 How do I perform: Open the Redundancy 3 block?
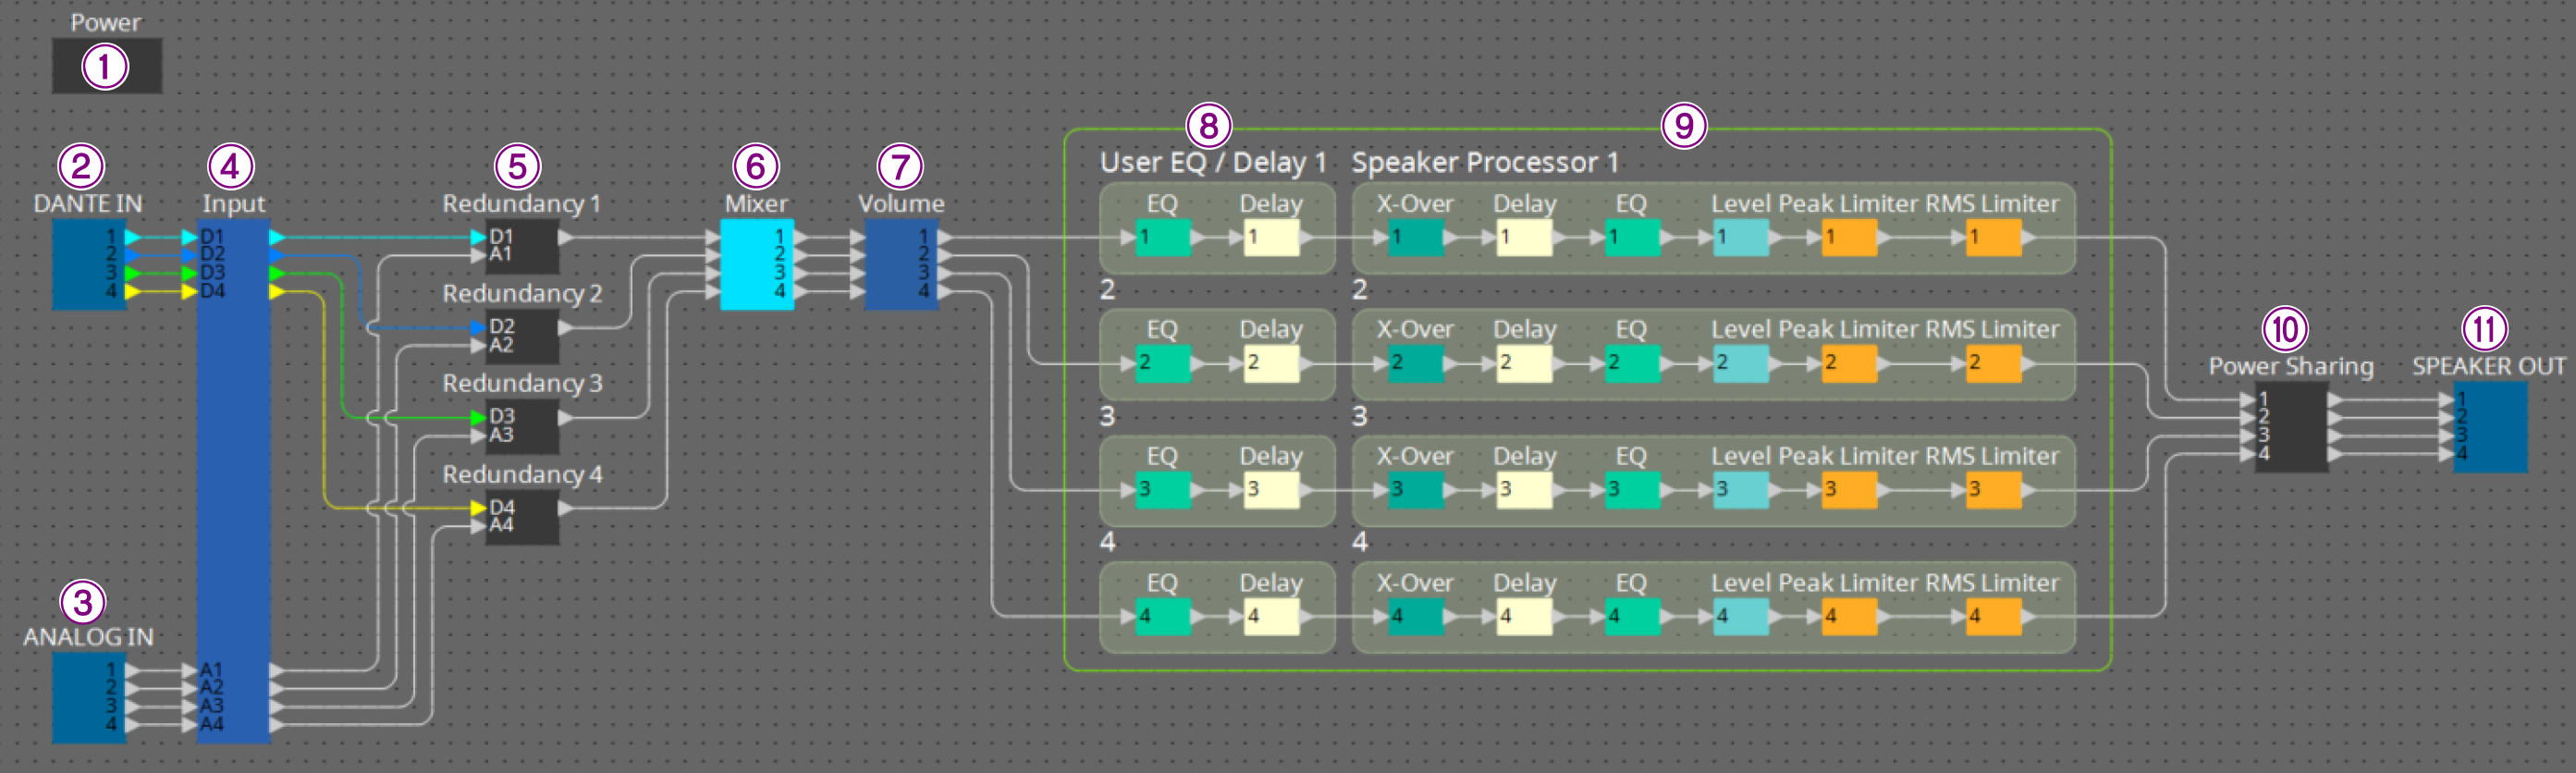coord(522,427)
